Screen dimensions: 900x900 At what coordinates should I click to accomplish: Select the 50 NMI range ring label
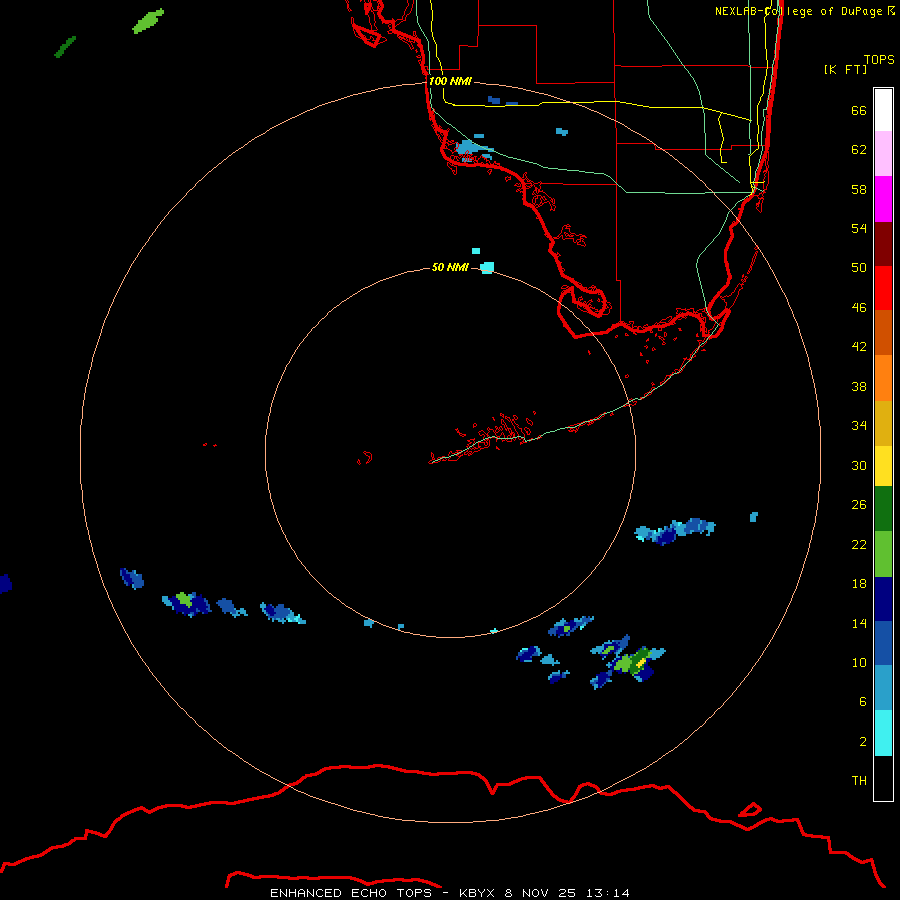tap(450, 267)
